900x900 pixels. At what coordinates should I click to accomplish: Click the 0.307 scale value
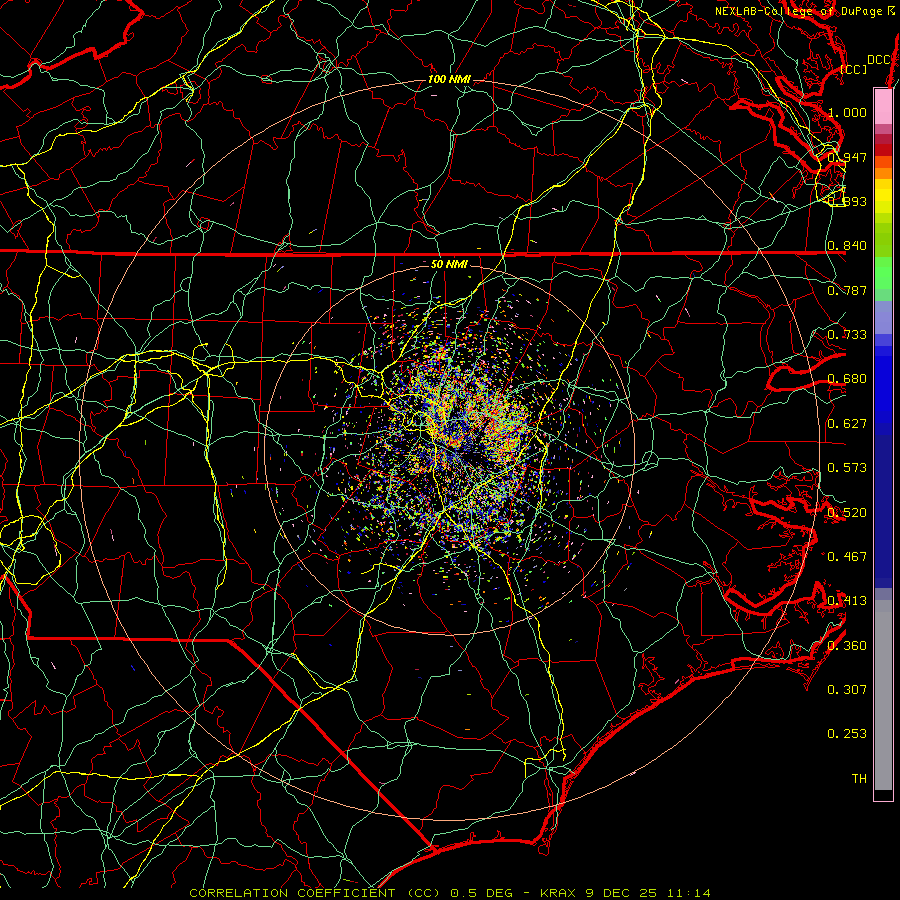(848, 690)
